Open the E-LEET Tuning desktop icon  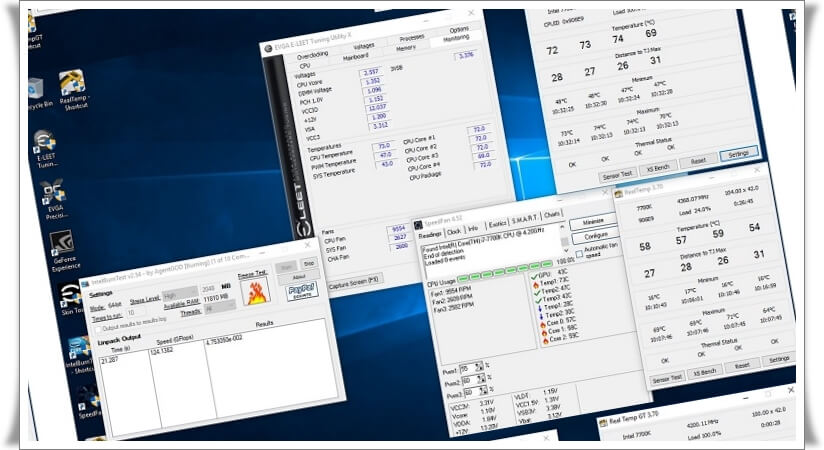(46, 149)
